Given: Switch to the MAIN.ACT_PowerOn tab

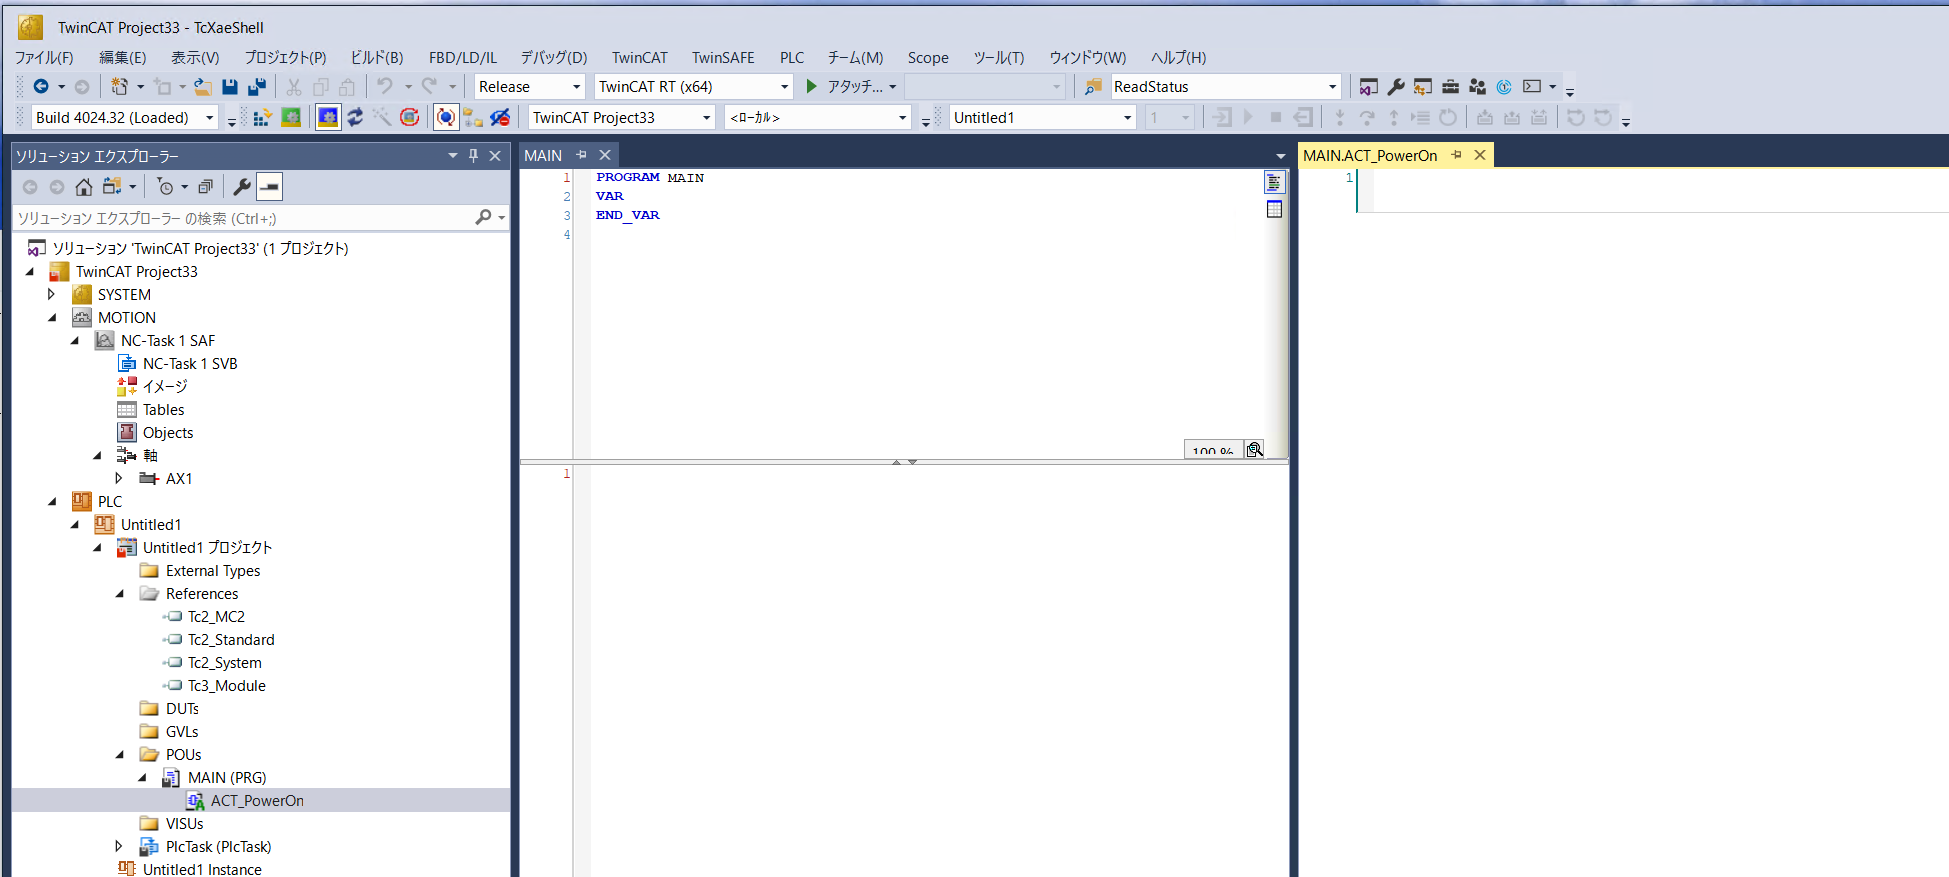Looking at the screenshot, I should [x=1370, y=155].
